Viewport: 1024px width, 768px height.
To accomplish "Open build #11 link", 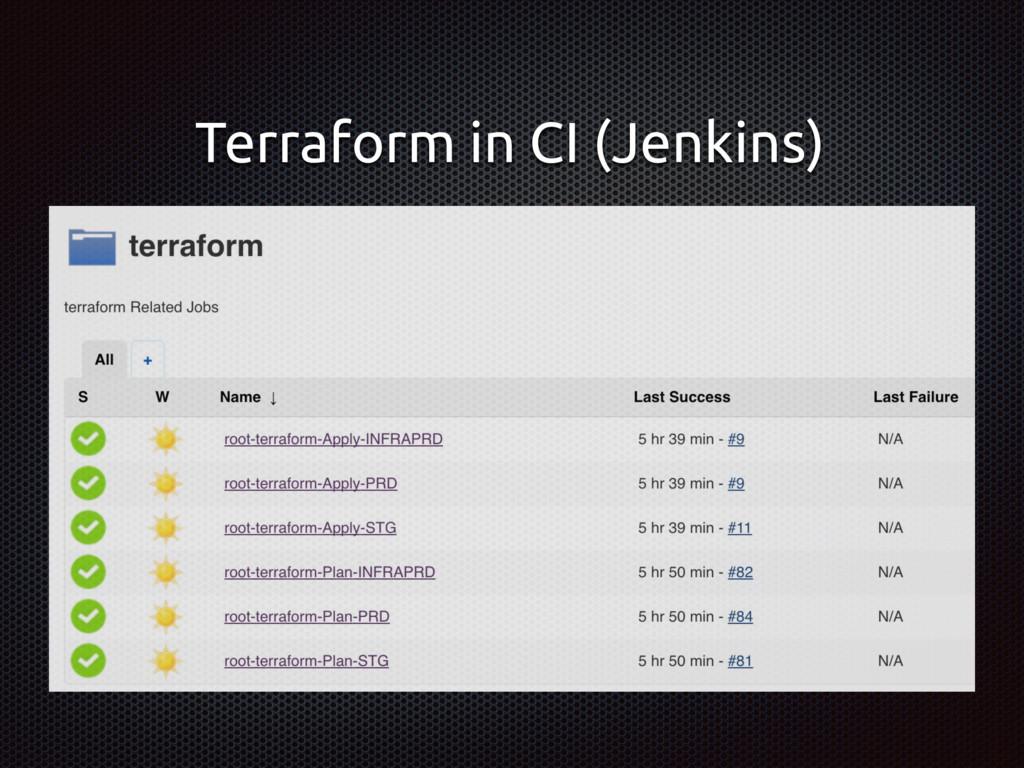I will 739,528.
